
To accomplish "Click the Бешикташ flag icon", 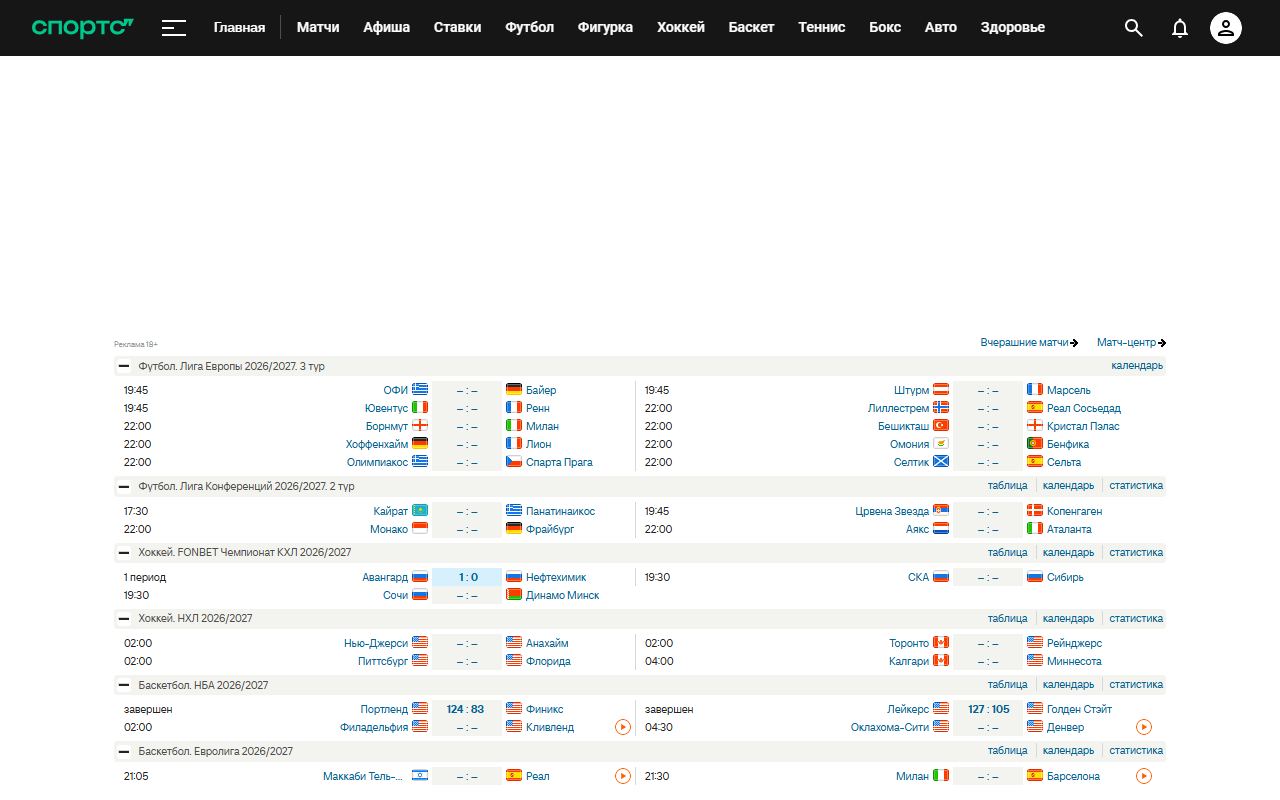I will [x=941, y=425].
